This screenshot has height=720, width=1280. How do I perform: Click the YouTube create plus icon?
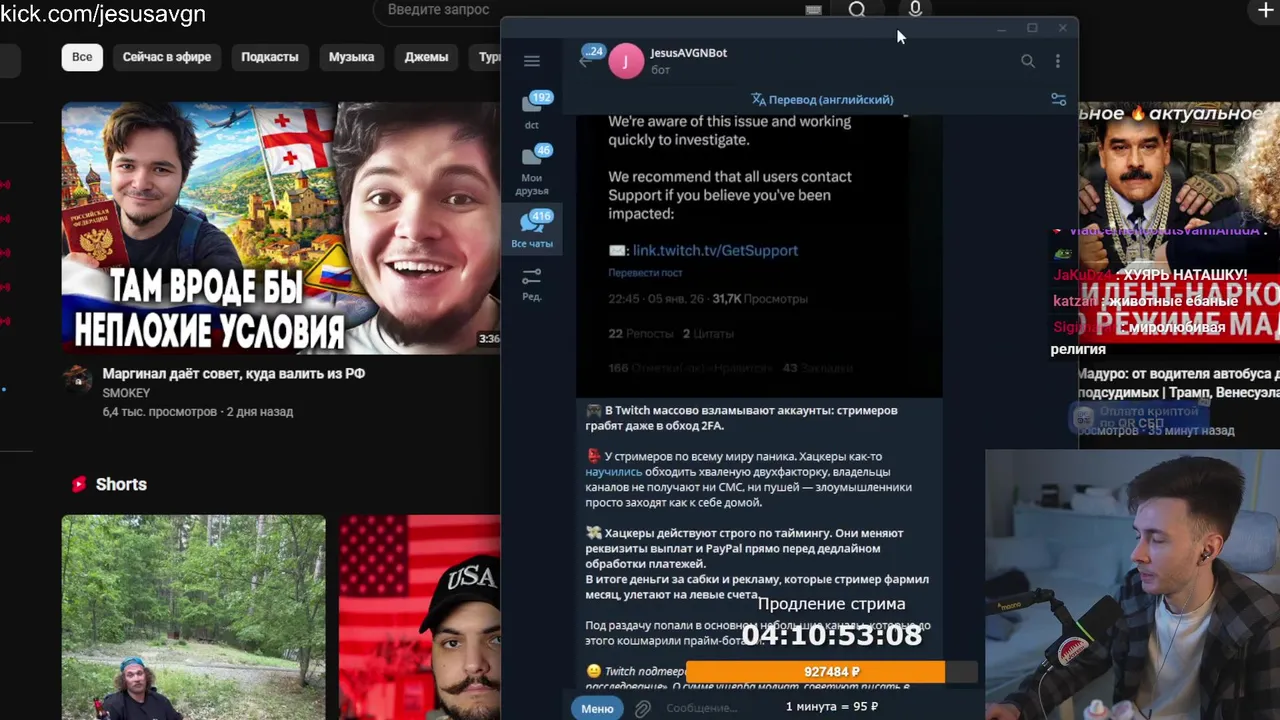[1264, 10]
